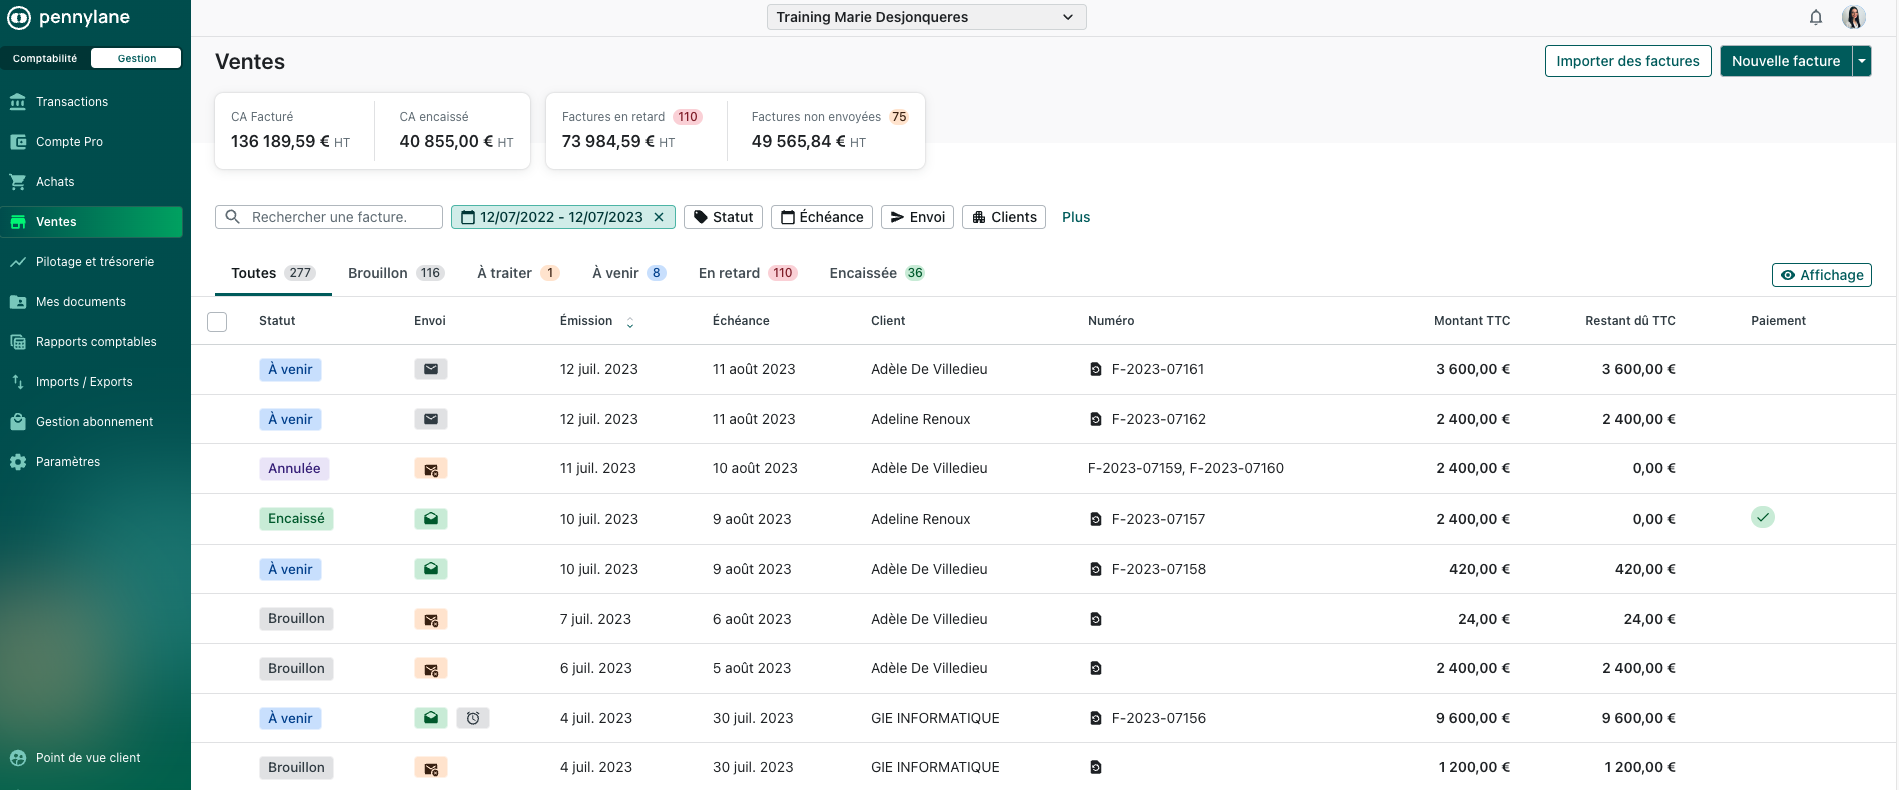Viewport: 1899px width, 790px height.
Task: Click the 9 600,00 € Montant TTC amount
Action: pyautogui.click(x=1473, y=718)
